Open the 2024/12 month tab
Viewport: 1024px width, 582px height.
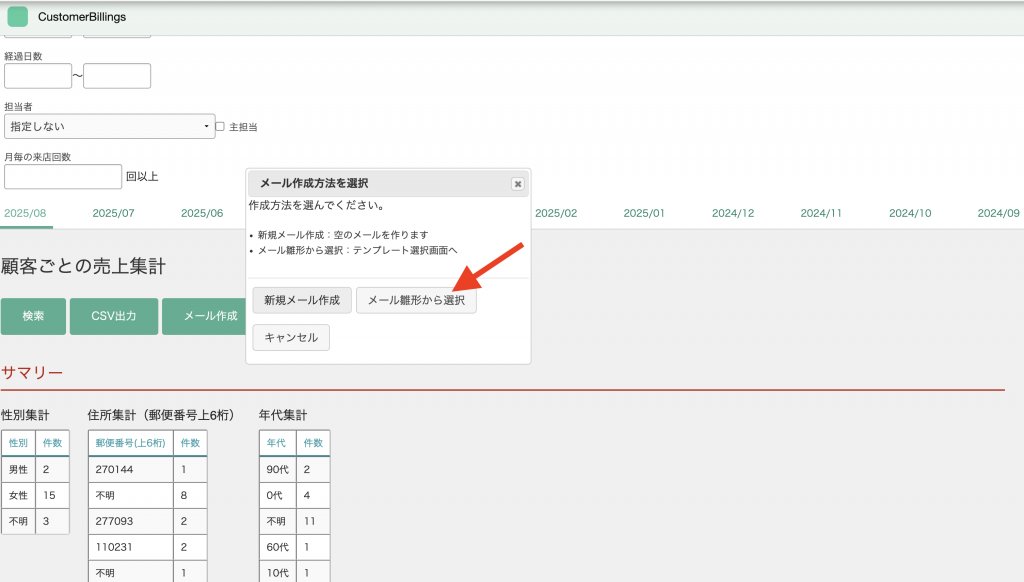[x=733, y=213]
